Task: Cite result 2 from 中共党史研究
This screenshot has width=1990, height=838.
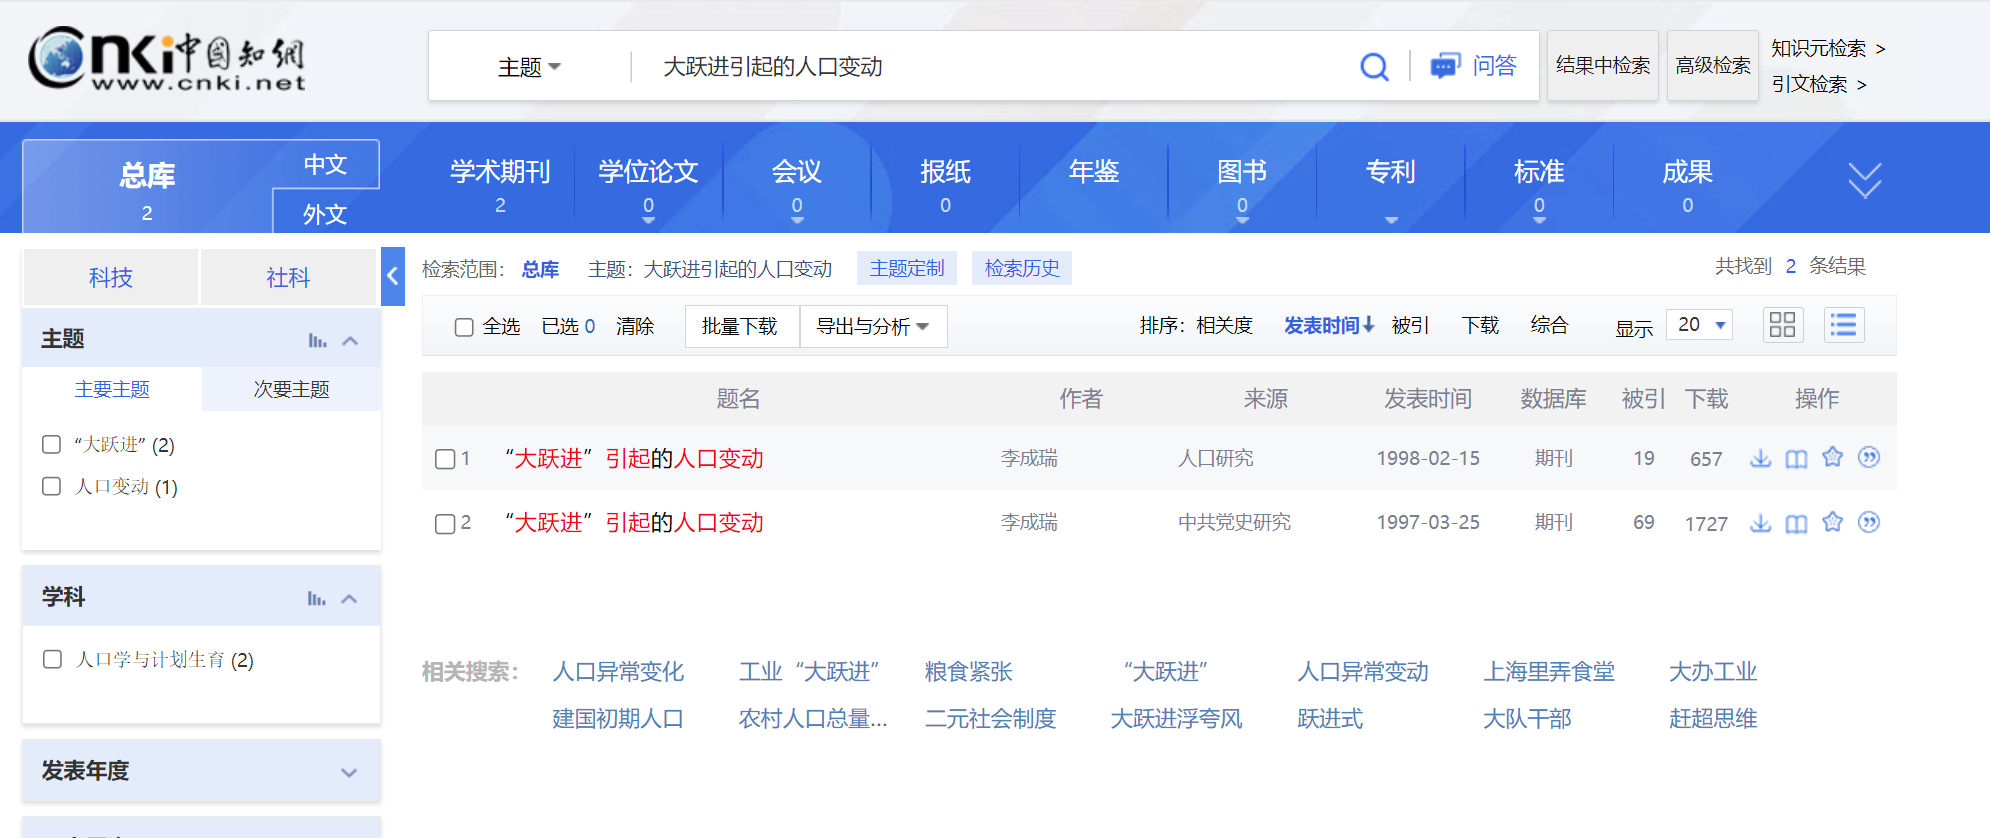Action: pyautogui.click(x=1868, y=522)
